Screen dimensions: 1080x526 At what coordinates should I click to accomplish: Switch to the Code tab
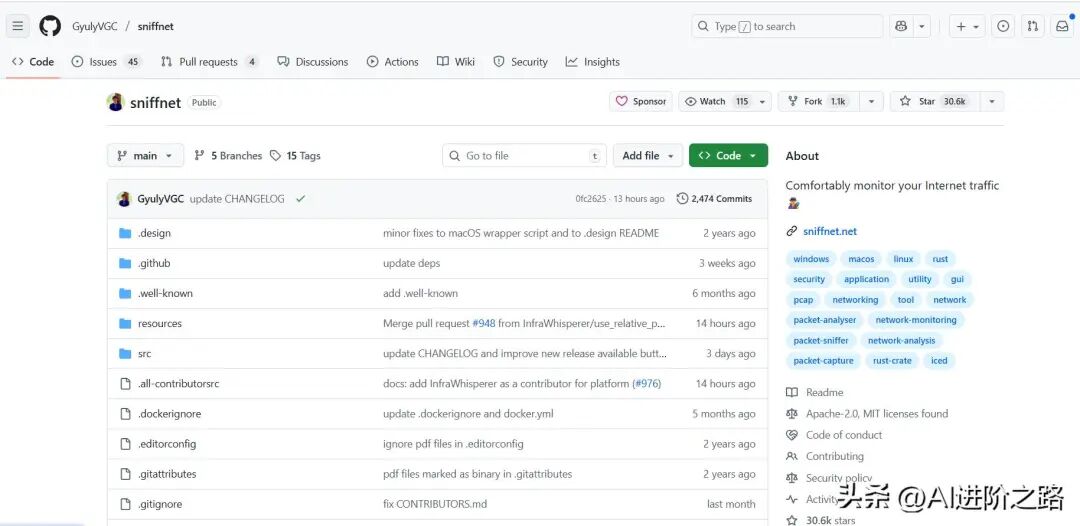pos(33,62)
